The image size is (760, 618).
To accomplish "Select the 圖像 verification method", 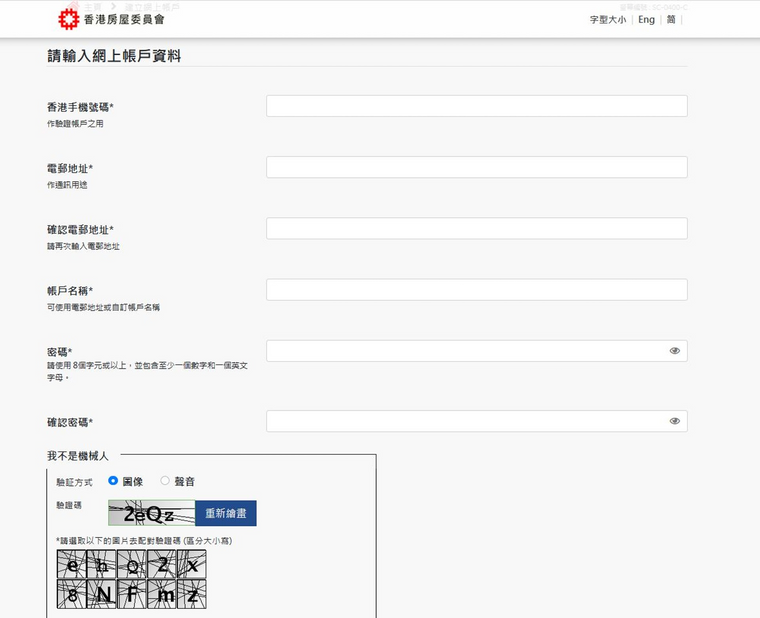I will [x=113, y=481].
